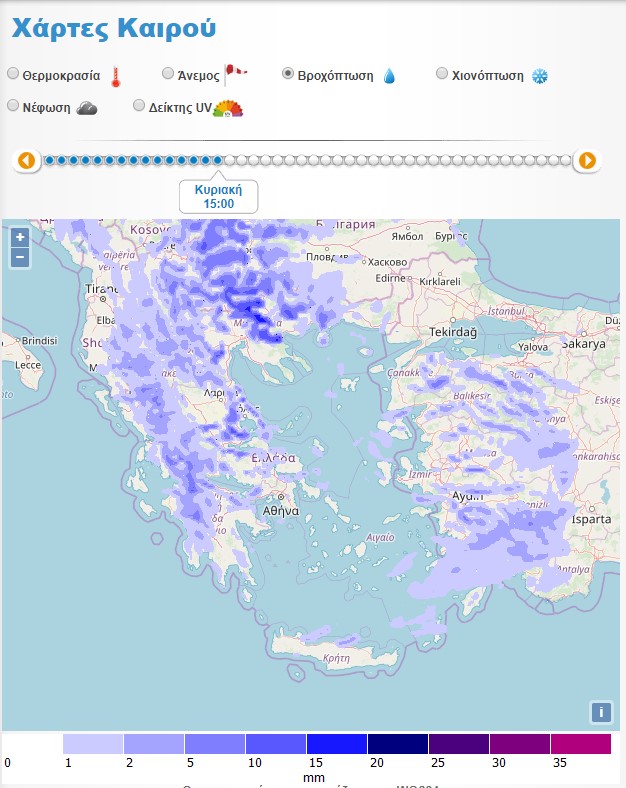This screenshot has width=626, height=788.
Task: Advance to the next forecast time step
Action: click(x=588, y=160)
